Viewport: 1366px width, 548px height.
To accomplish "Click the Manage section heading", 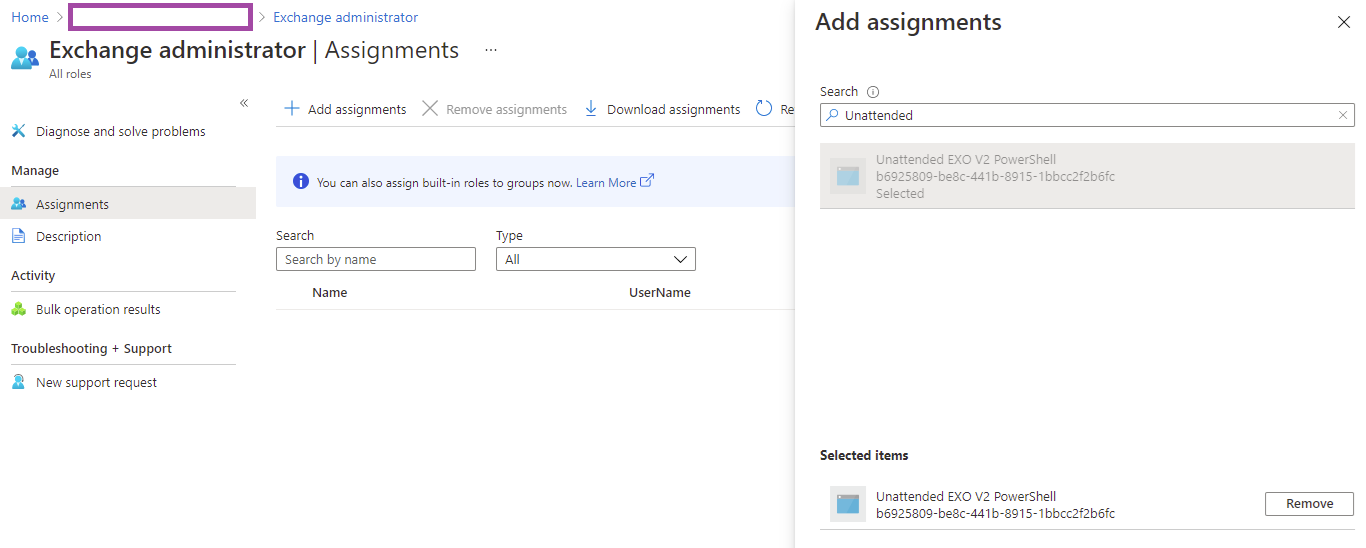I will tap(35, 171).
